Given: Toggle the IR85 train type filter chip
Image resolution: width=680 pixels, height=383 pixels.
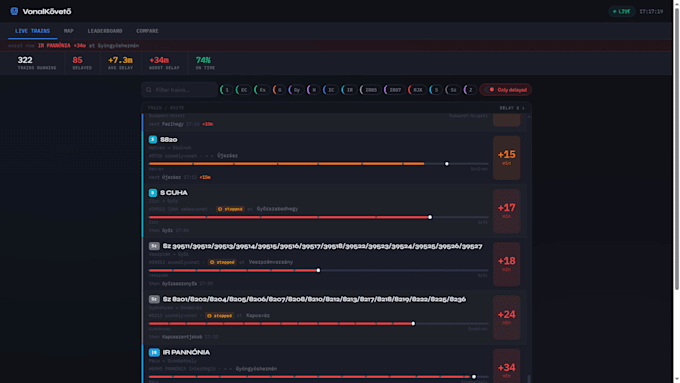Looking at the screenshot, I should point(370,90).
